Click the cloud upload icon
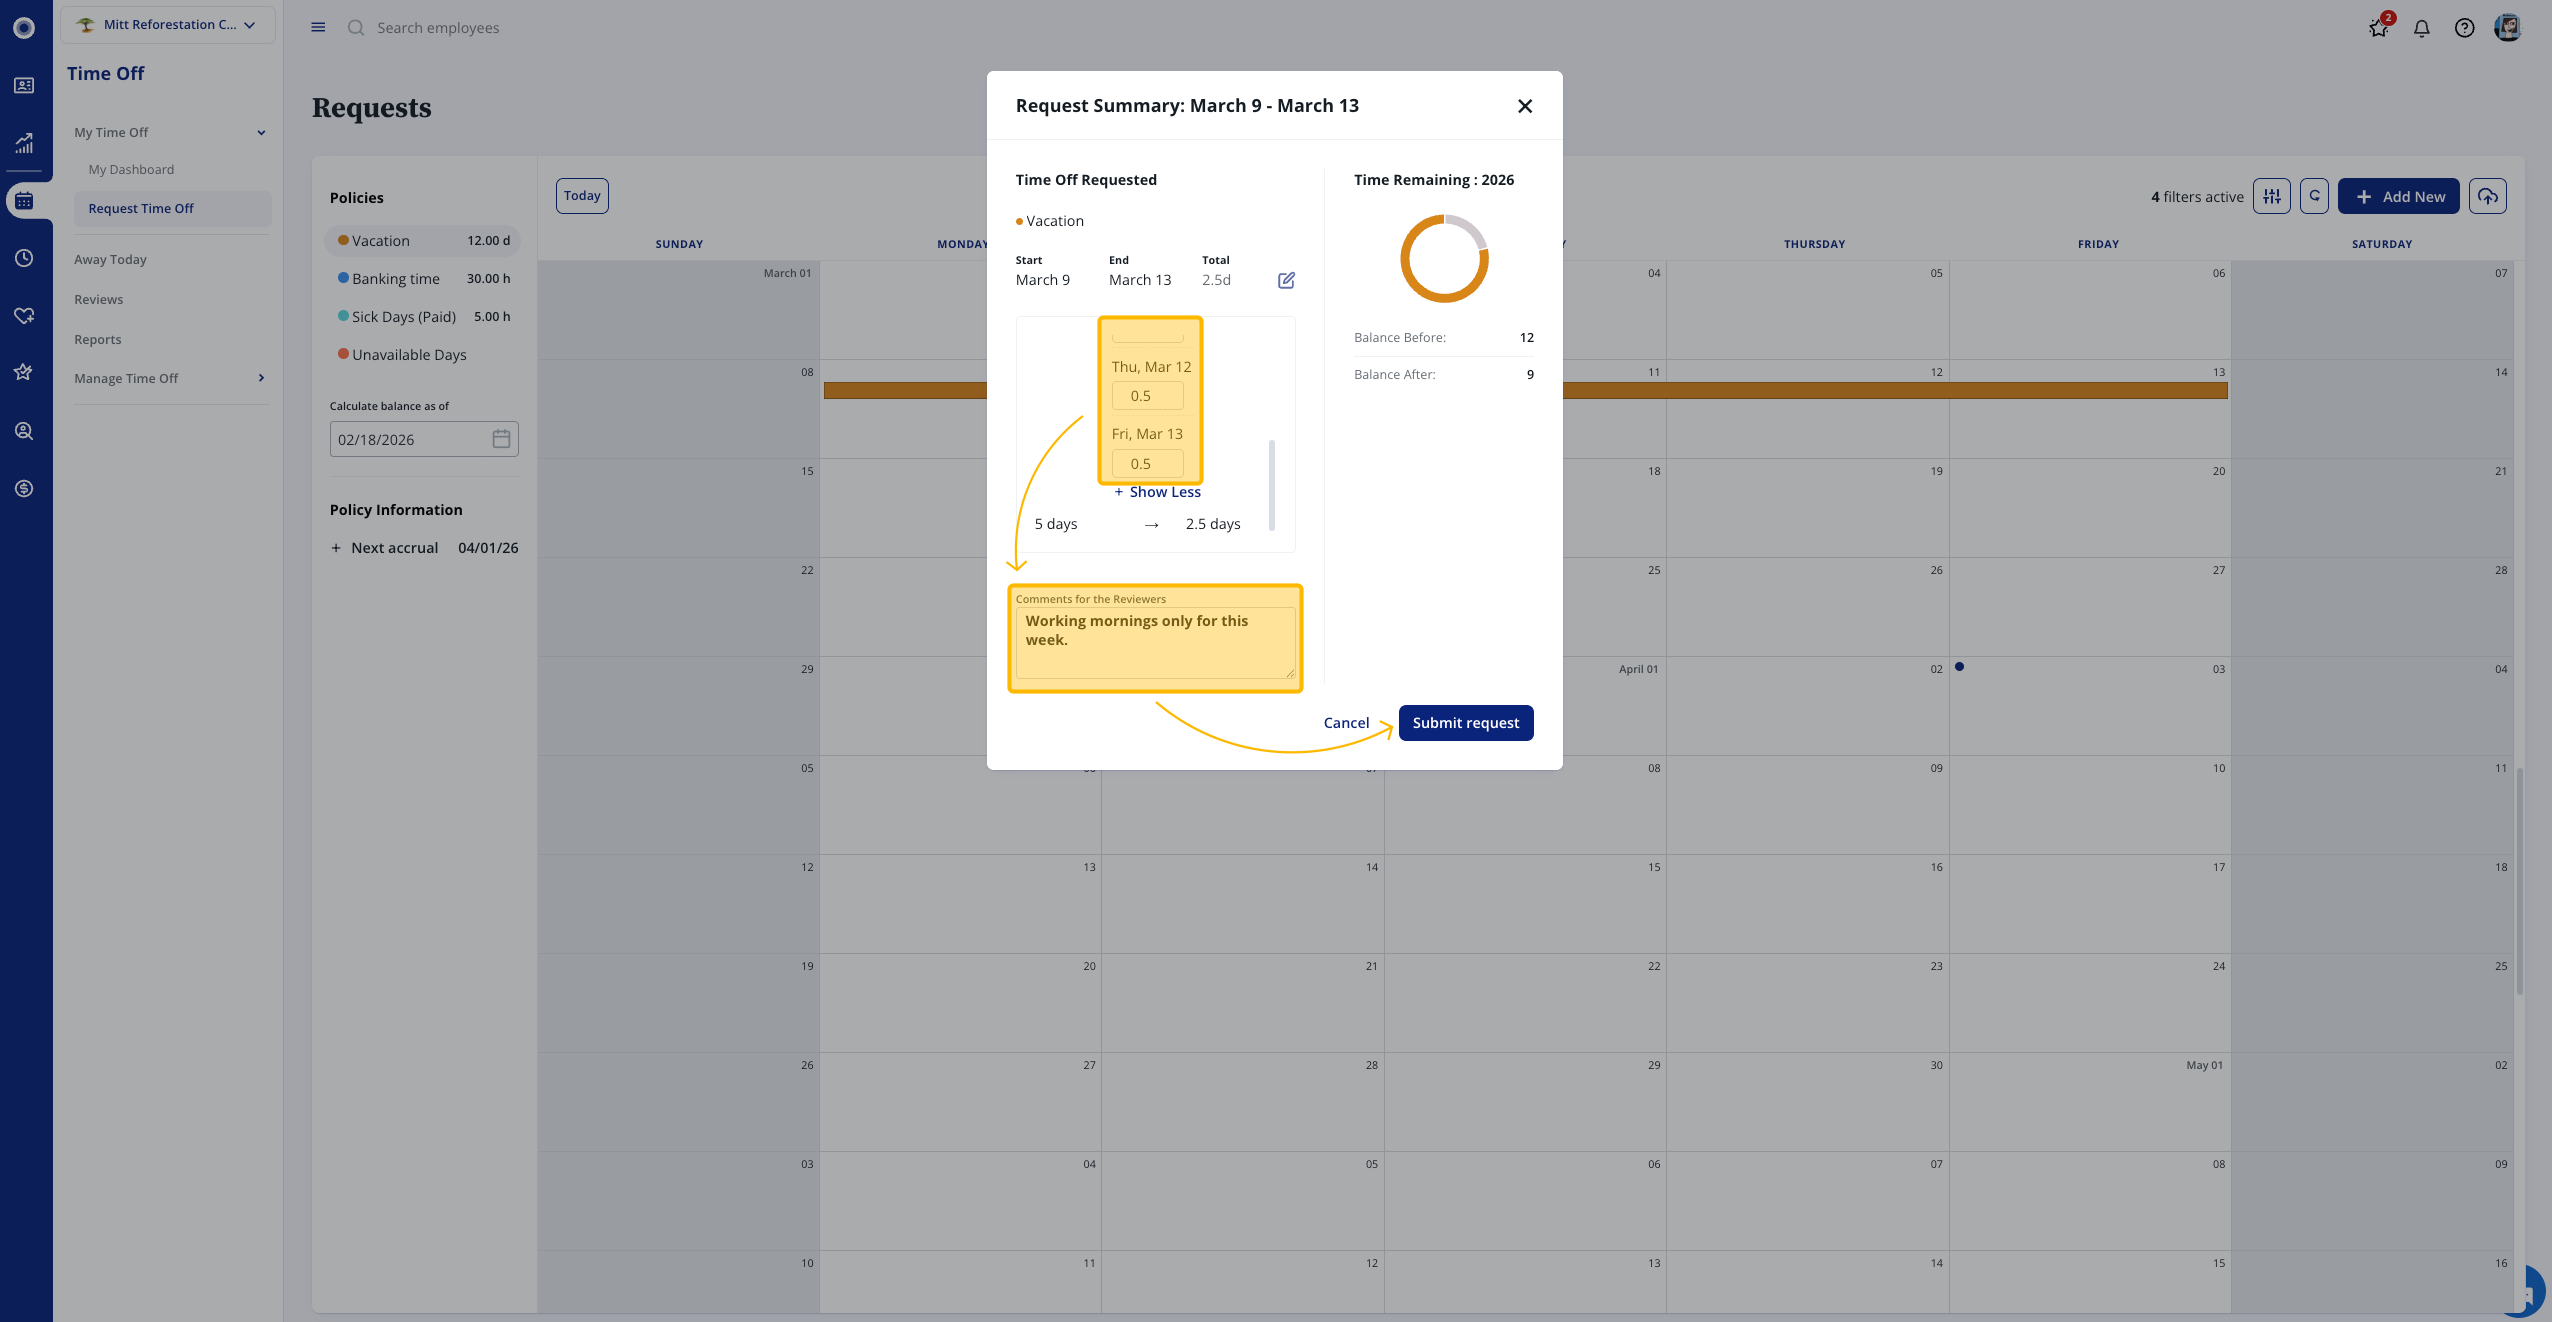2552x1322 pixels. pos(2487,196)
